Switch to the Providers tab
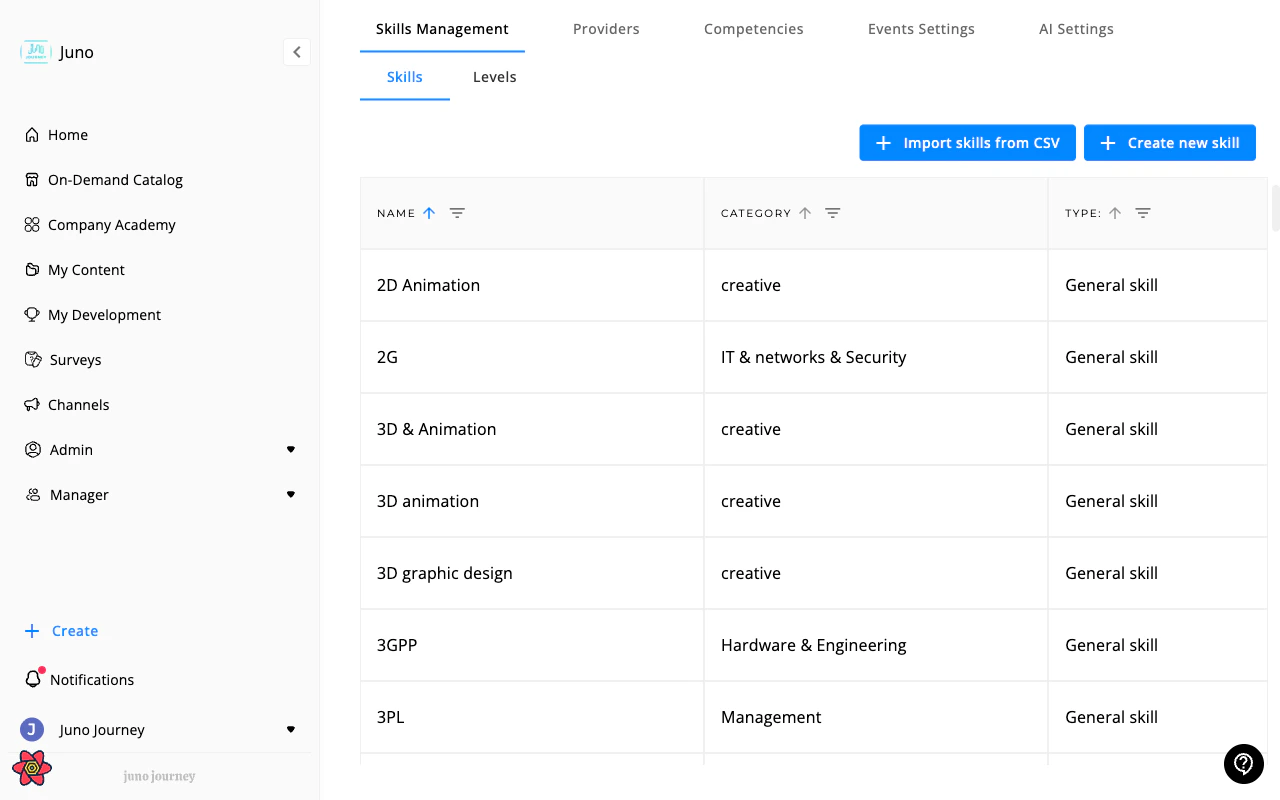This screenshot has width=1280, height=800. (x=605, y=28)
